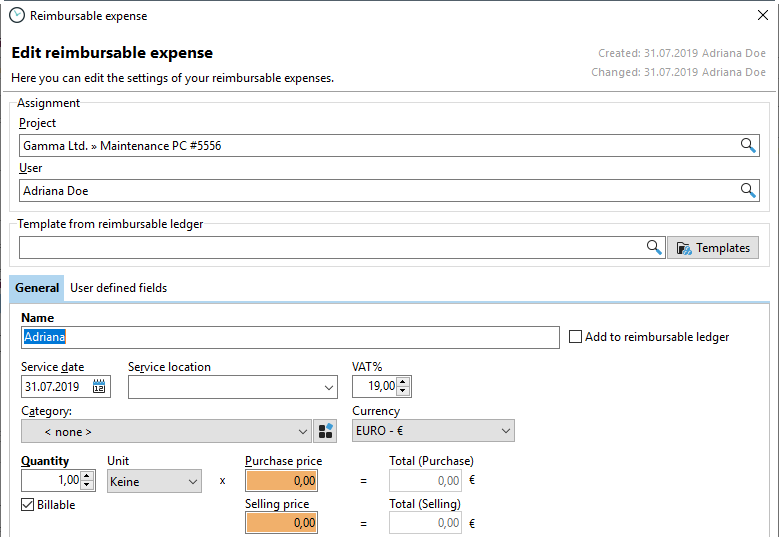Click the Name text field containing Adriana
Screen dimensions: 779x537
290,338
